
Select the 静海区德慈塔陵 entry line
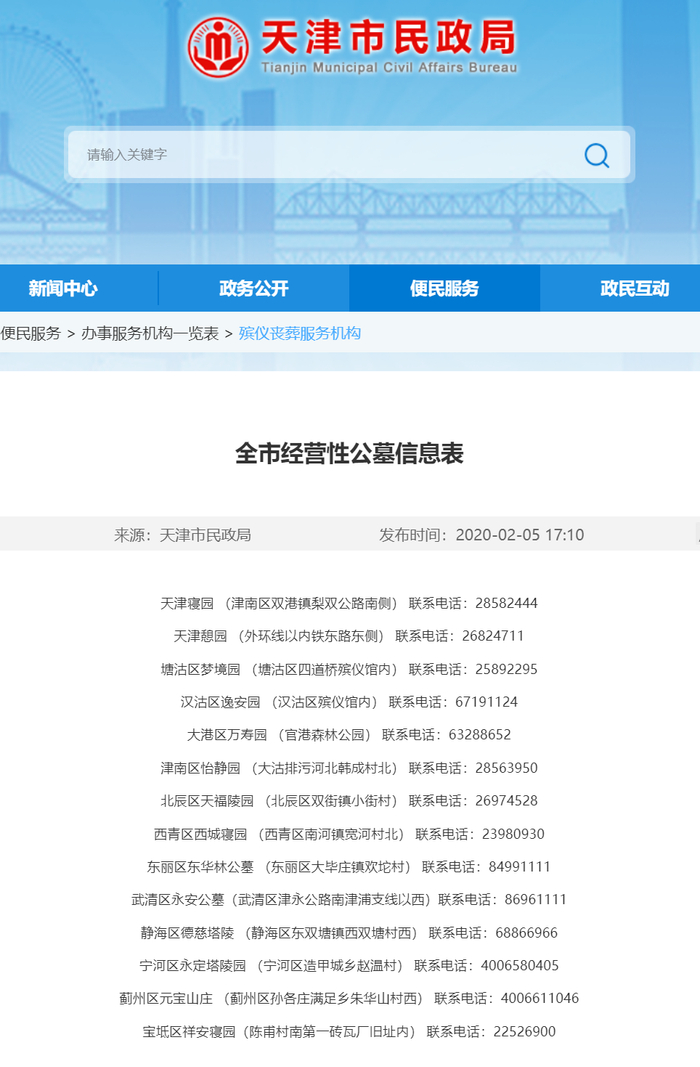pyautogui.click(x=349, y=932)
